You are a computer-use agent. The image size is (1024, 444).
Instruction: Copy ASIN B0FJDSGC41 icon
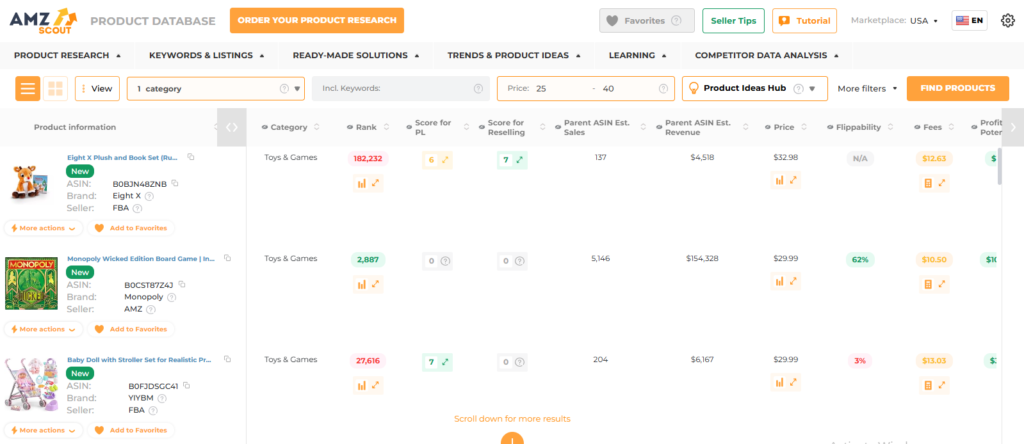pos(186,385)
